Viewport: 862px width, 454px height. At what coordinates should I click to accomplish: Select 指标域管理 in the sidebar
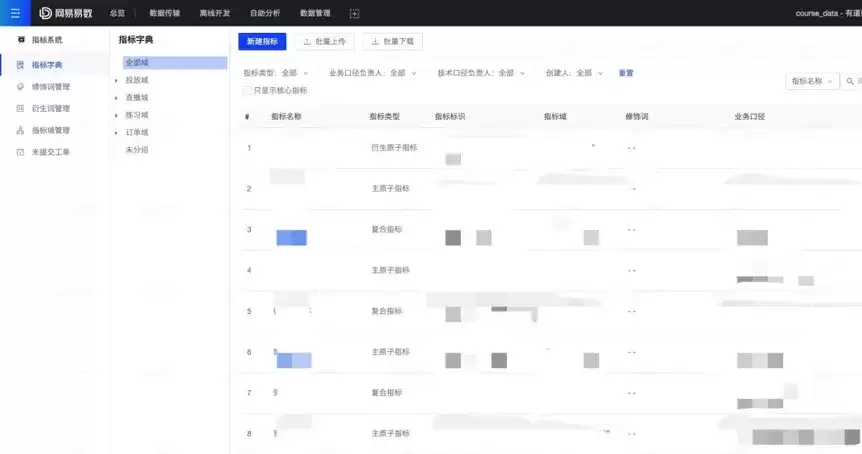[51, 130]
